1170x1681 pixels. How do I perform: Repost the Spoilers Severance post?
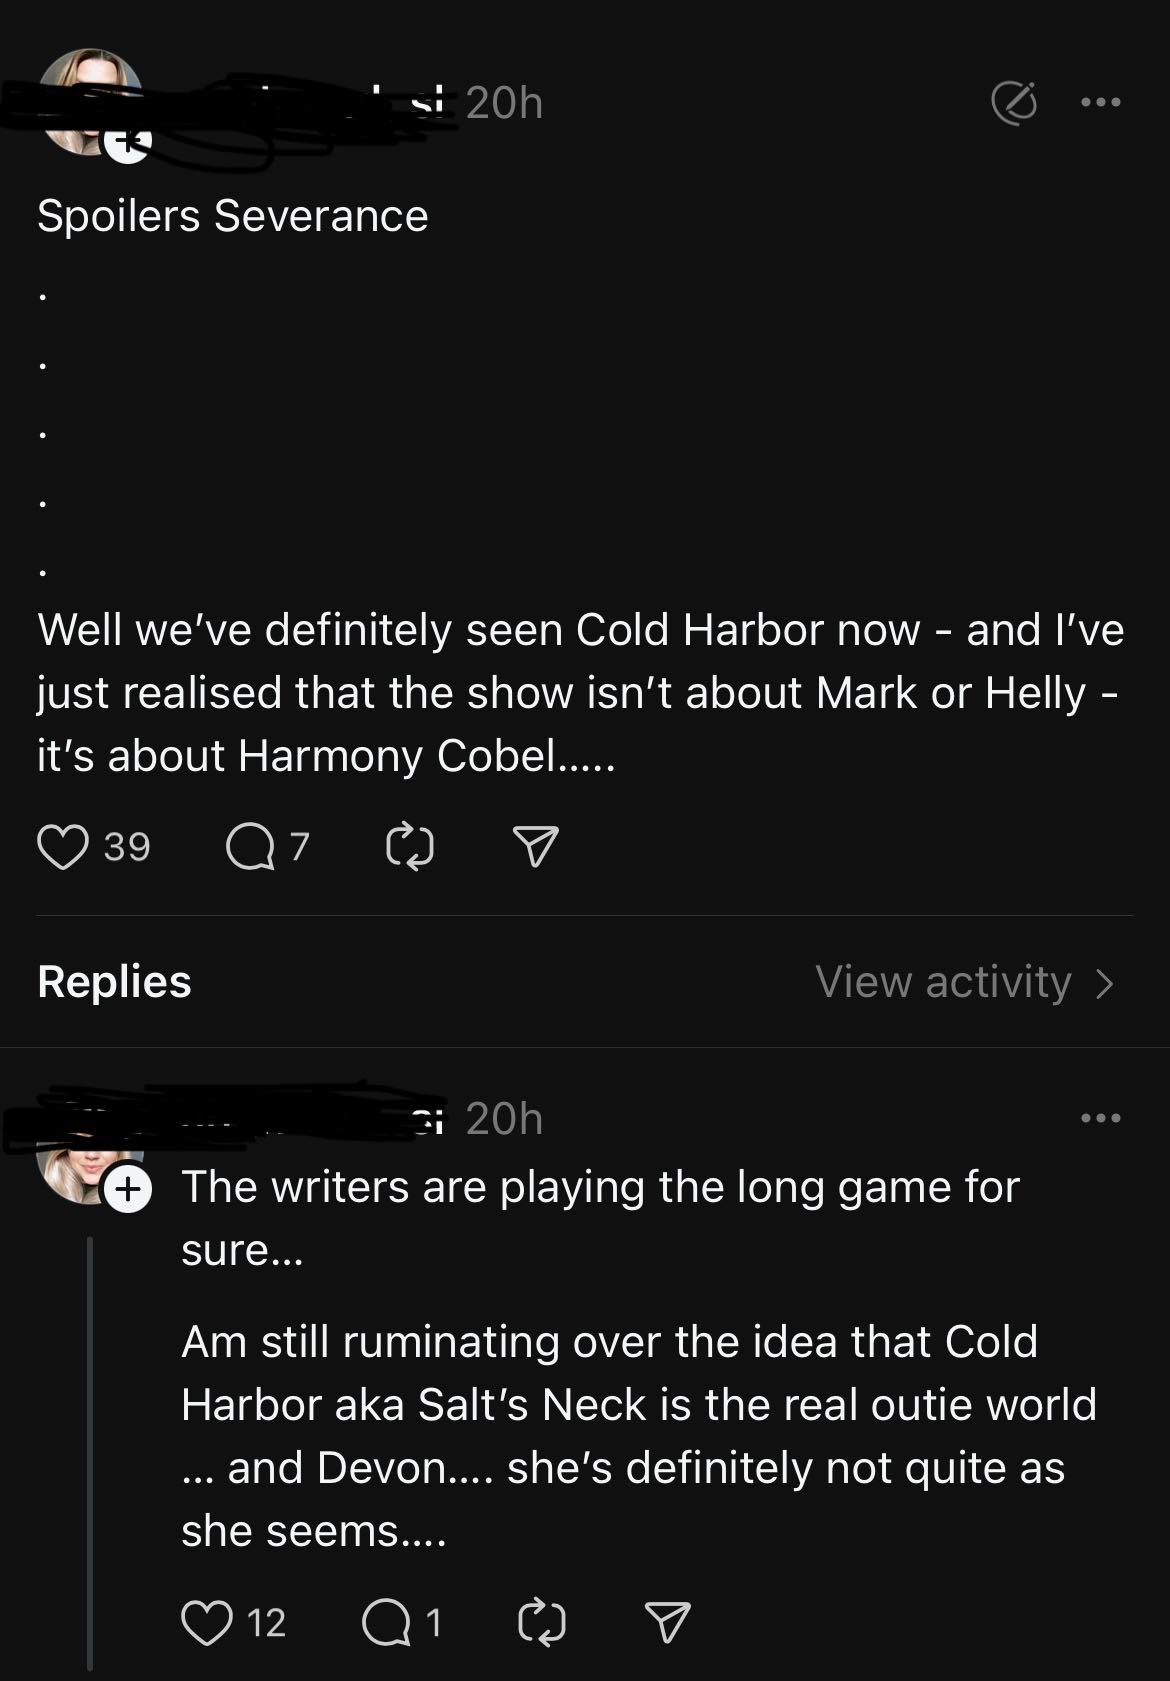pyautogui.click(x=410, y=847)
